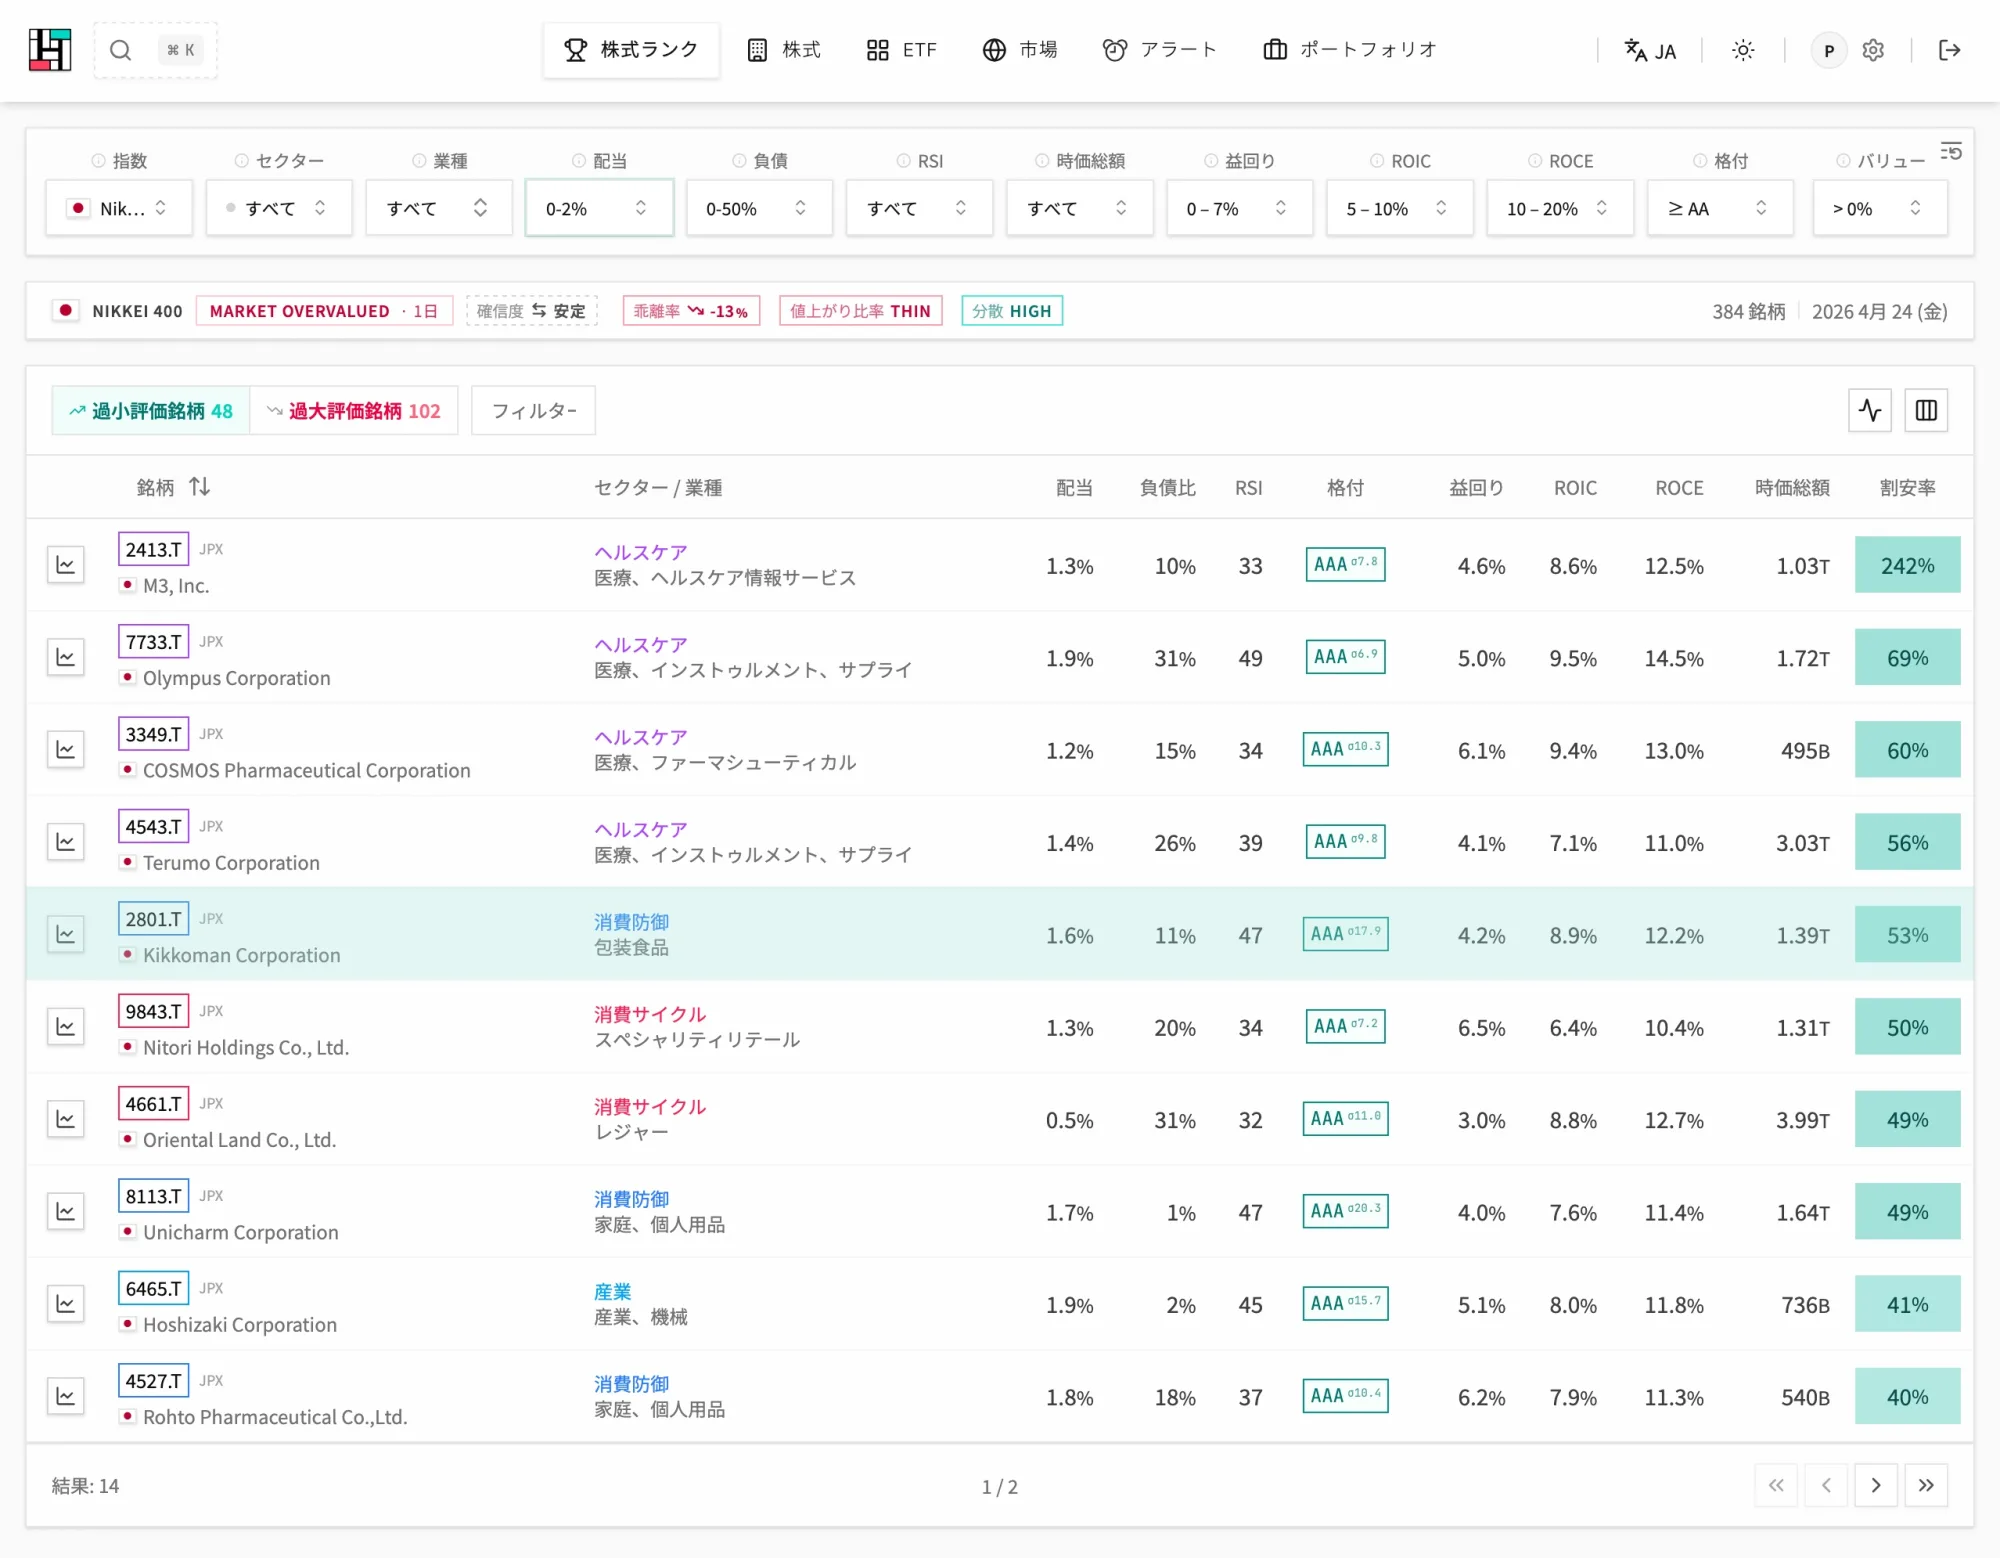Click the logout icon

(1949, 50)
